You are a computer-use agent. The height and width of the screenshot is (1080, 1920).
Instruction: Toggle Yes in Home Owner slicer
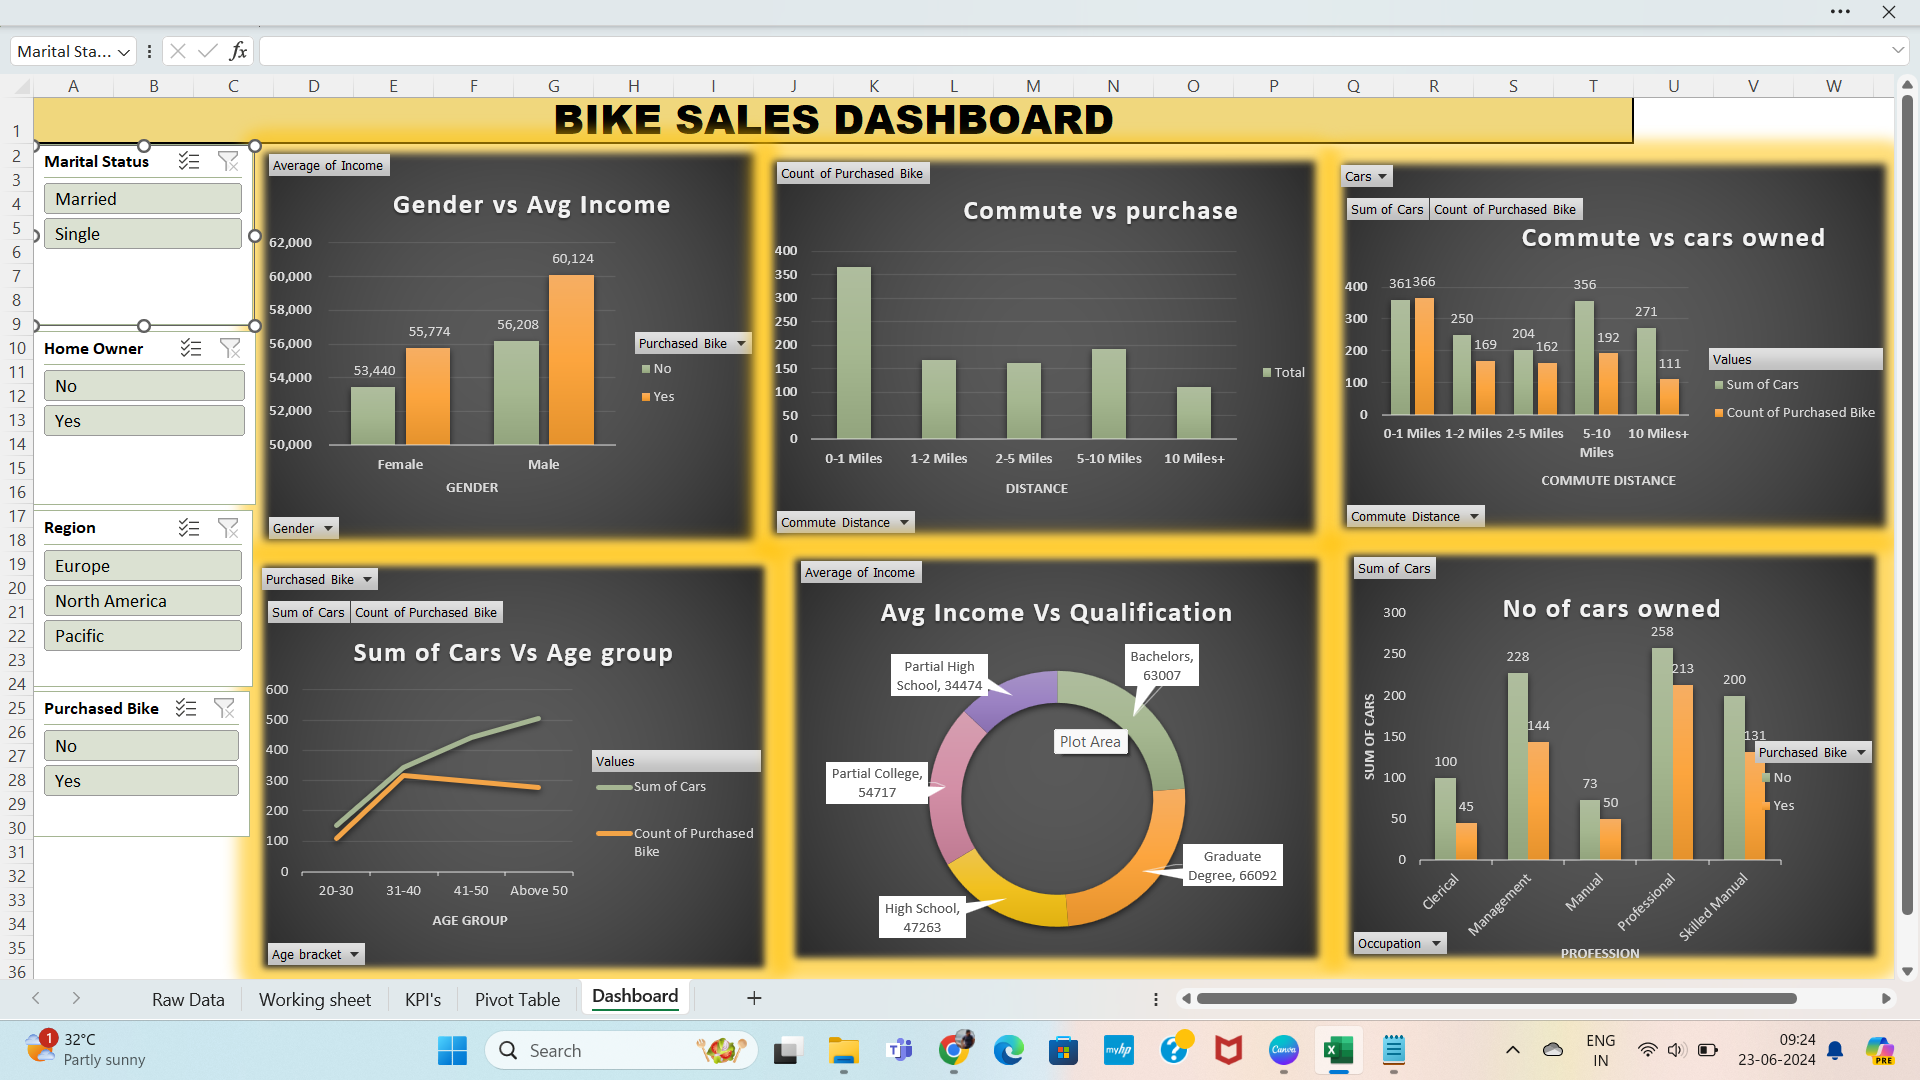tap(143, 421)
